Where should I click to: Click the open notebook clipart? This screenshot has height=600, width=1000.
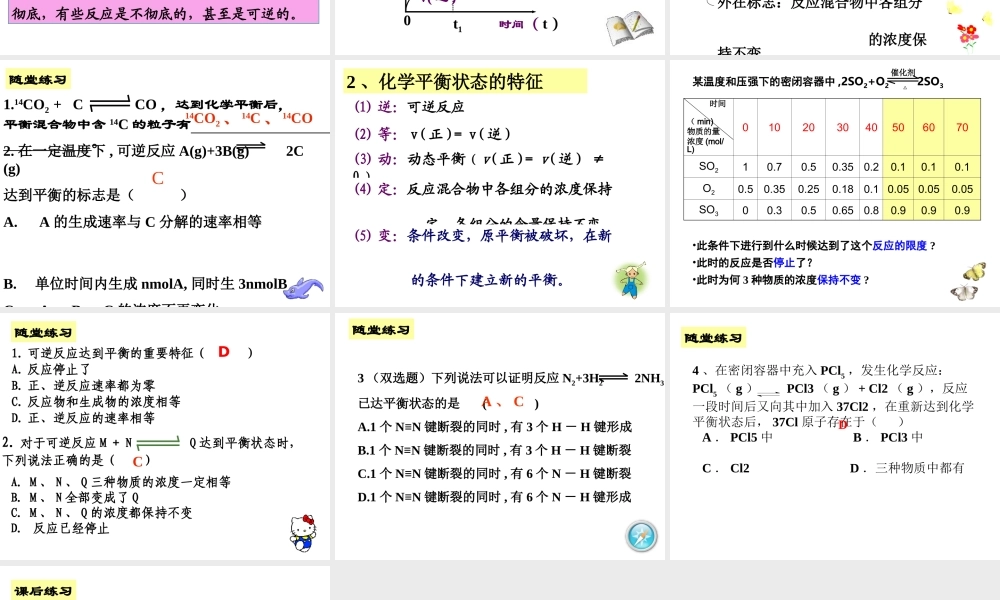pos(629,28)
